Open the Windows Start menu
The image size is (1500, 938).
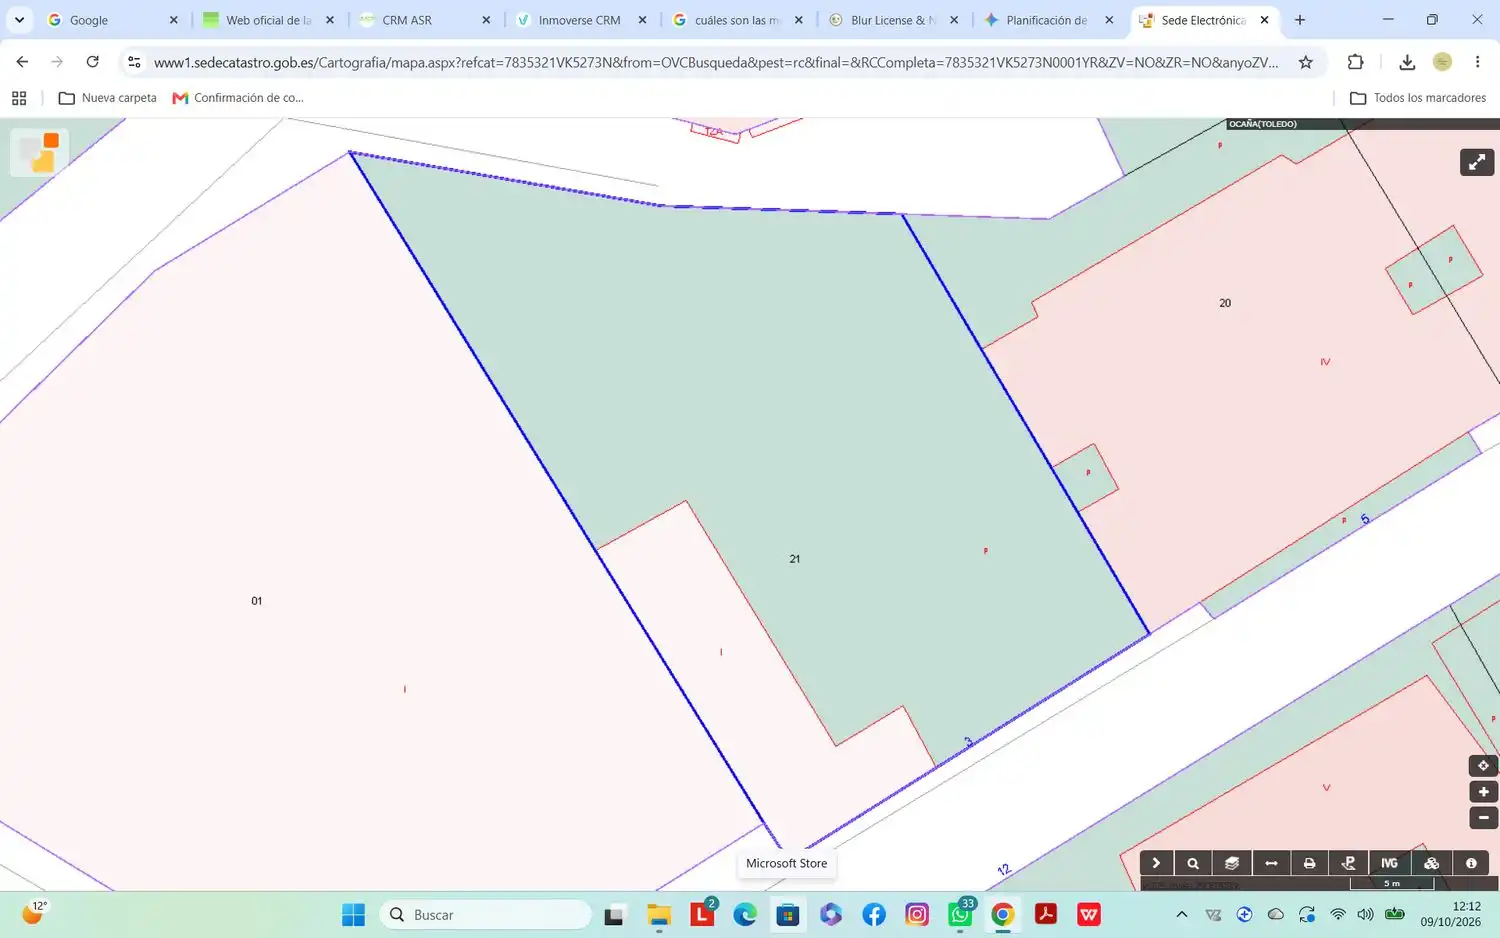(353, 915)
